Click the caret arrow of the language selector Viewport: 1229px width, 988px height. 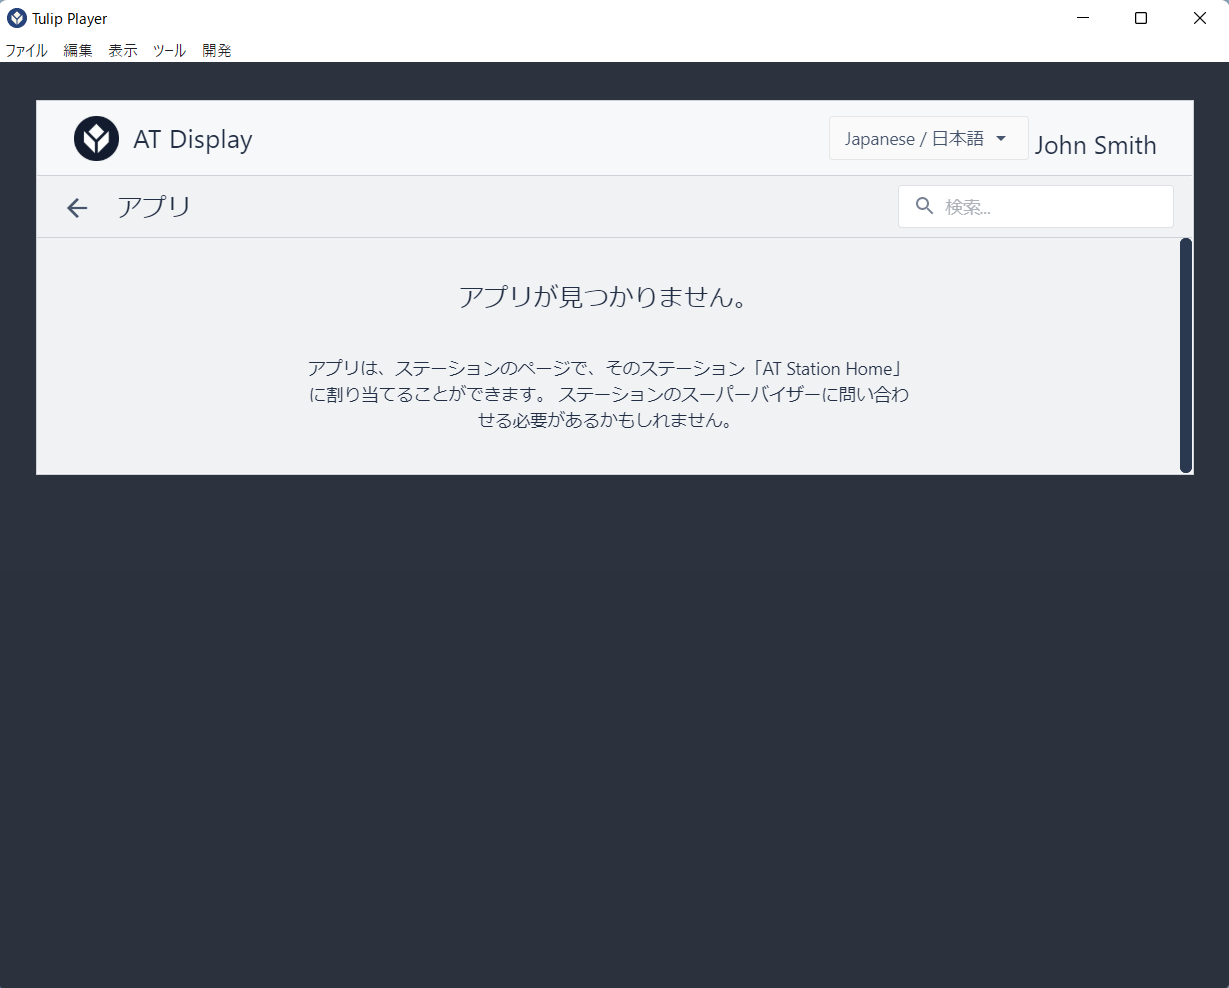coord(1001,138)
